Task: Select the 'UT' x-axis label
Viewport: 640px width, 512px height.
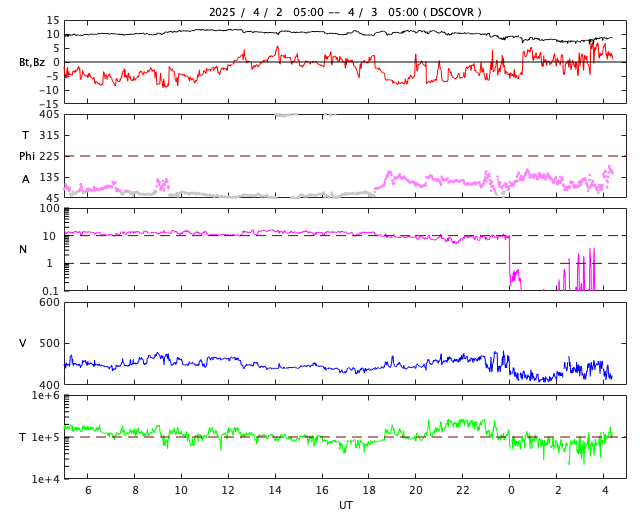Action: 346,505
